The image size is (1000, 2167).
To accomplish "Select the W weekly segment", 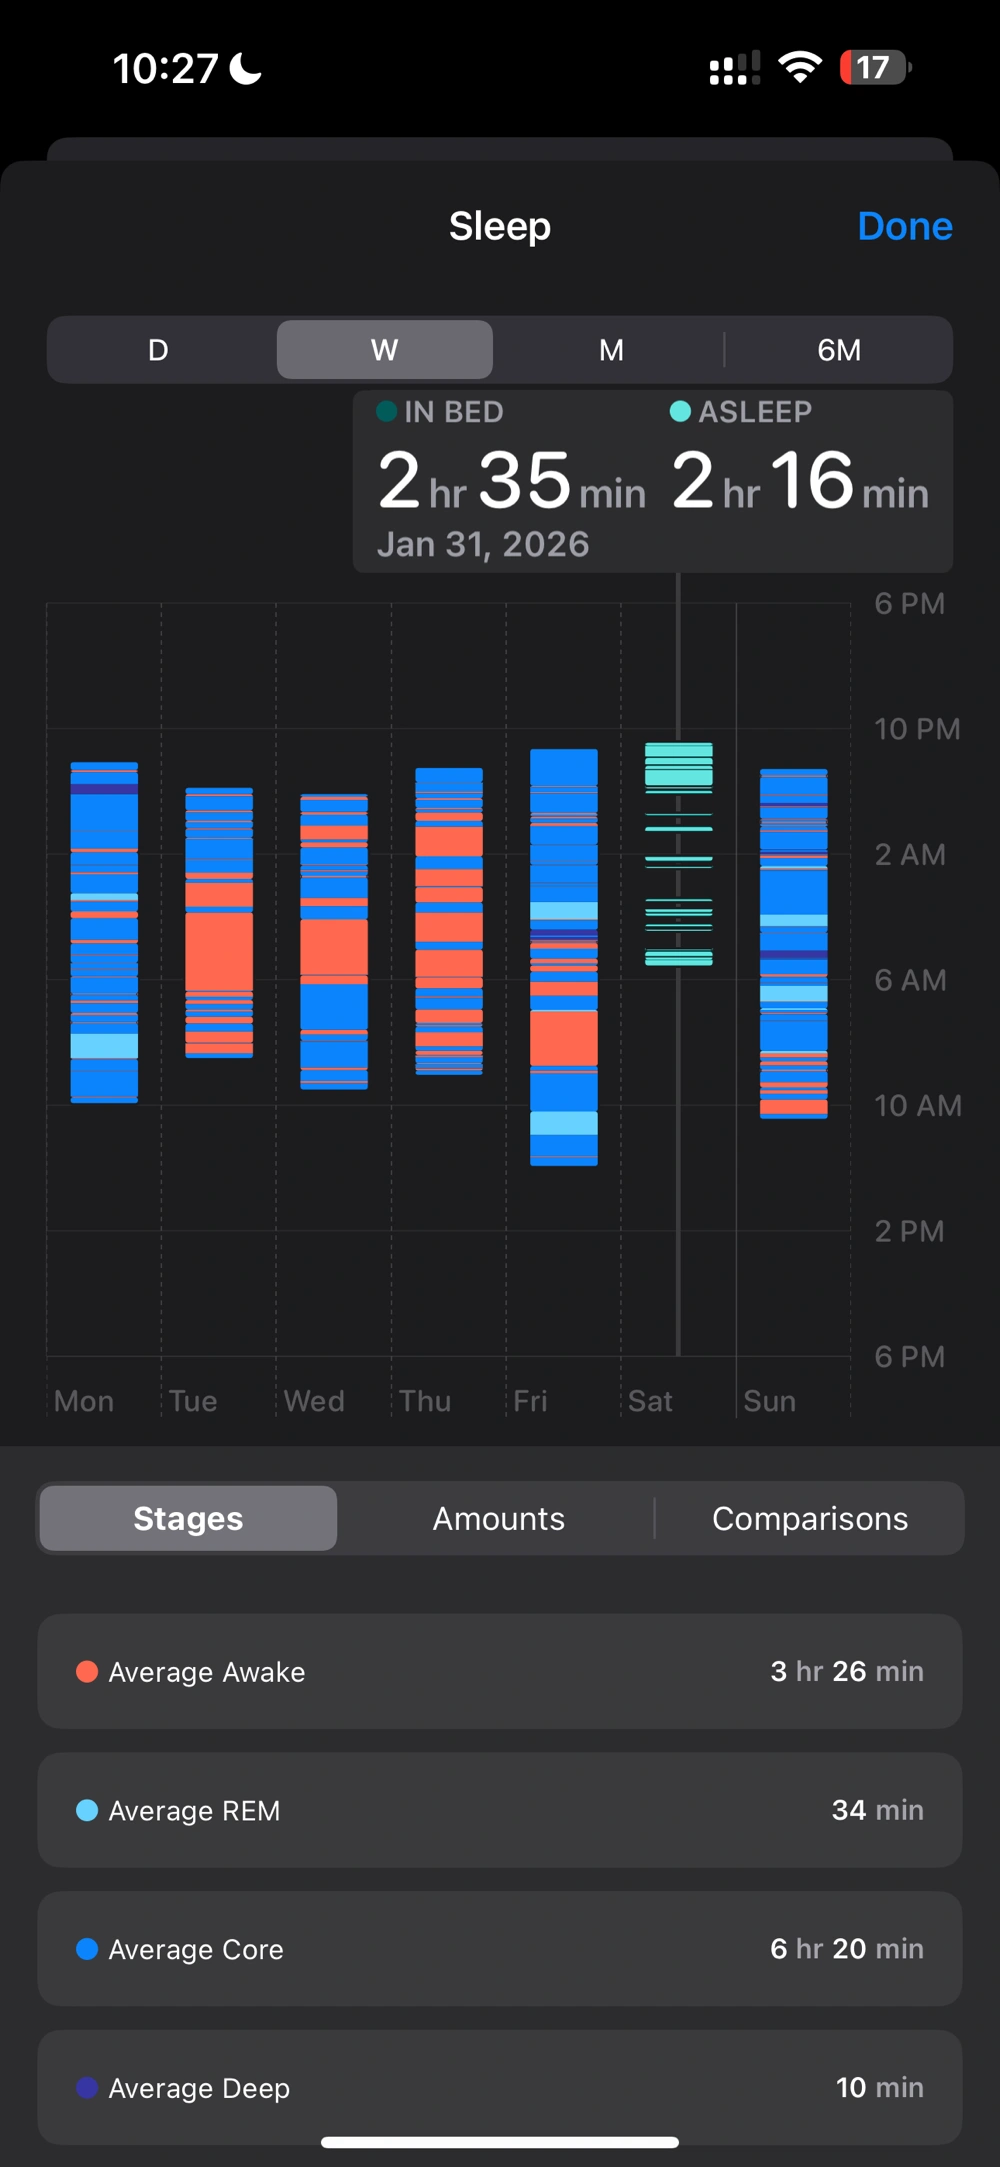I will (385, 350).
